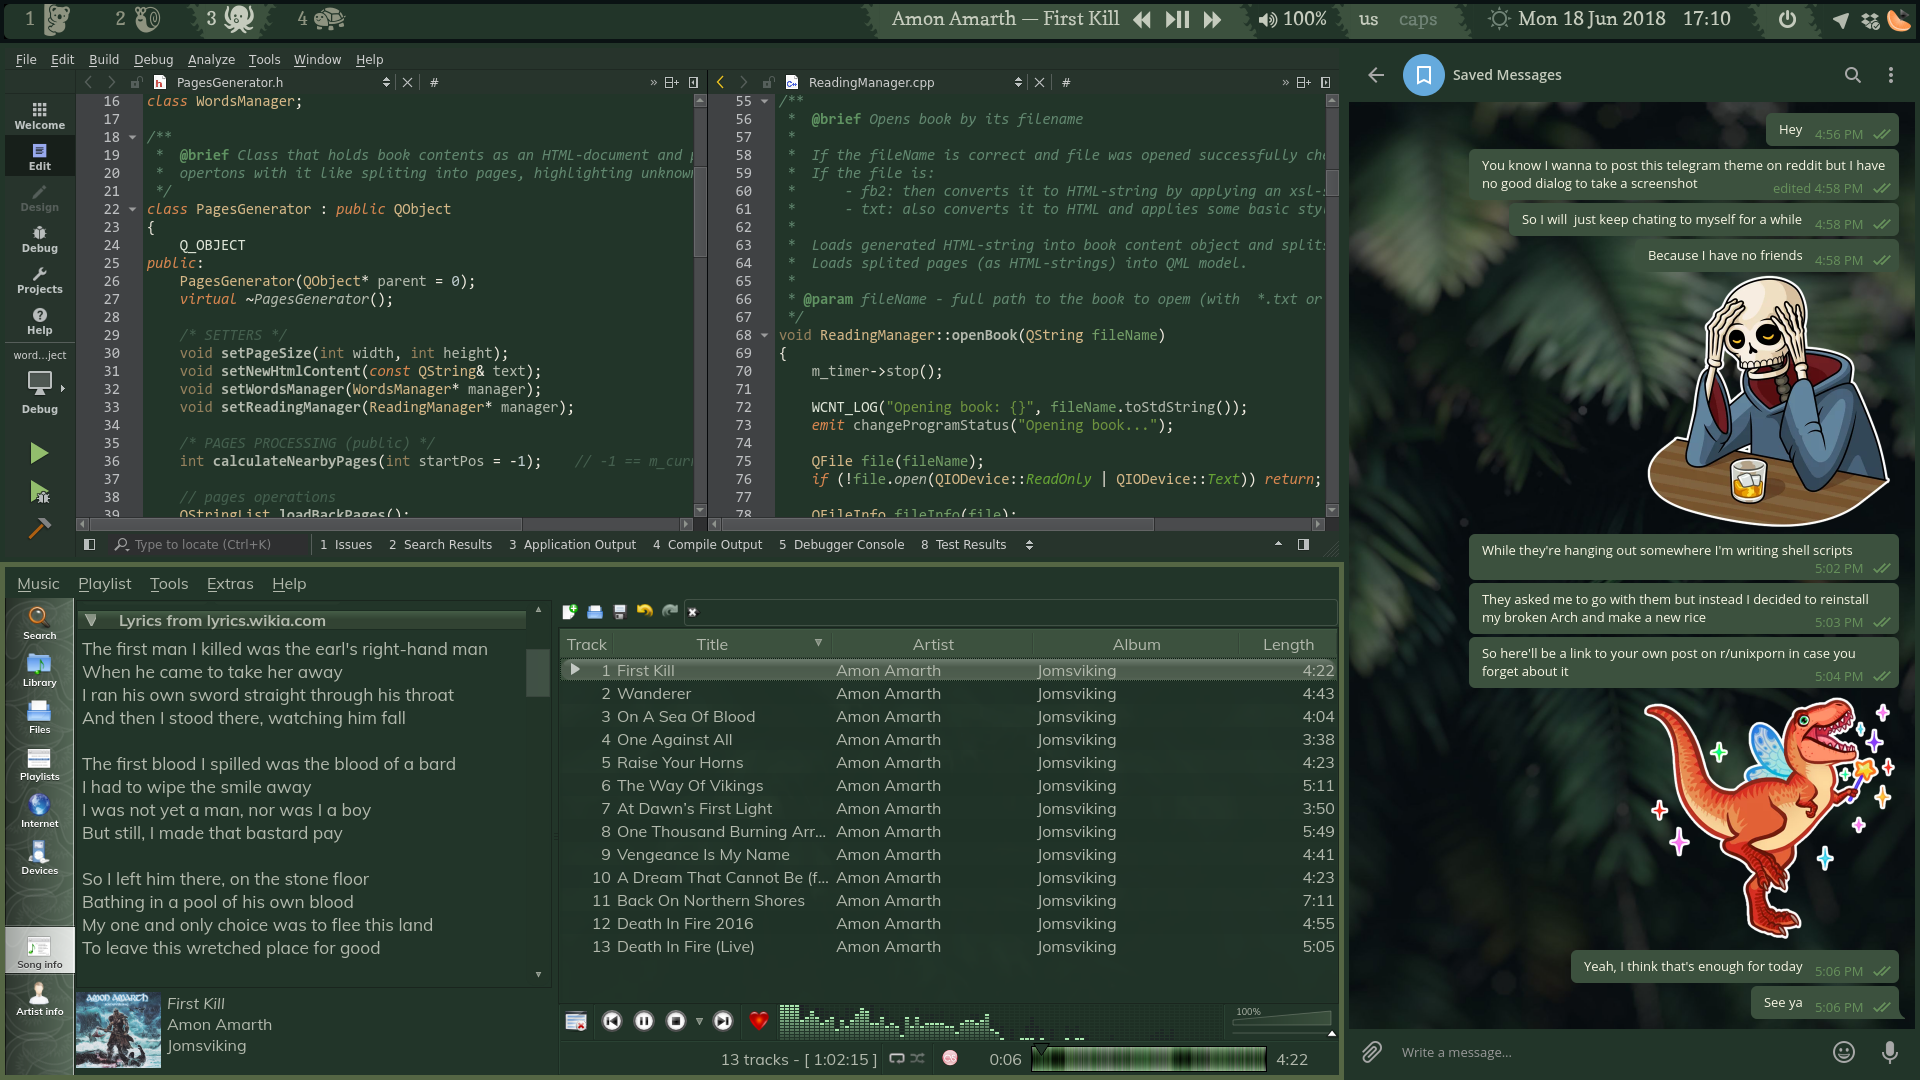Click the green Run arrow

point(39,453)
